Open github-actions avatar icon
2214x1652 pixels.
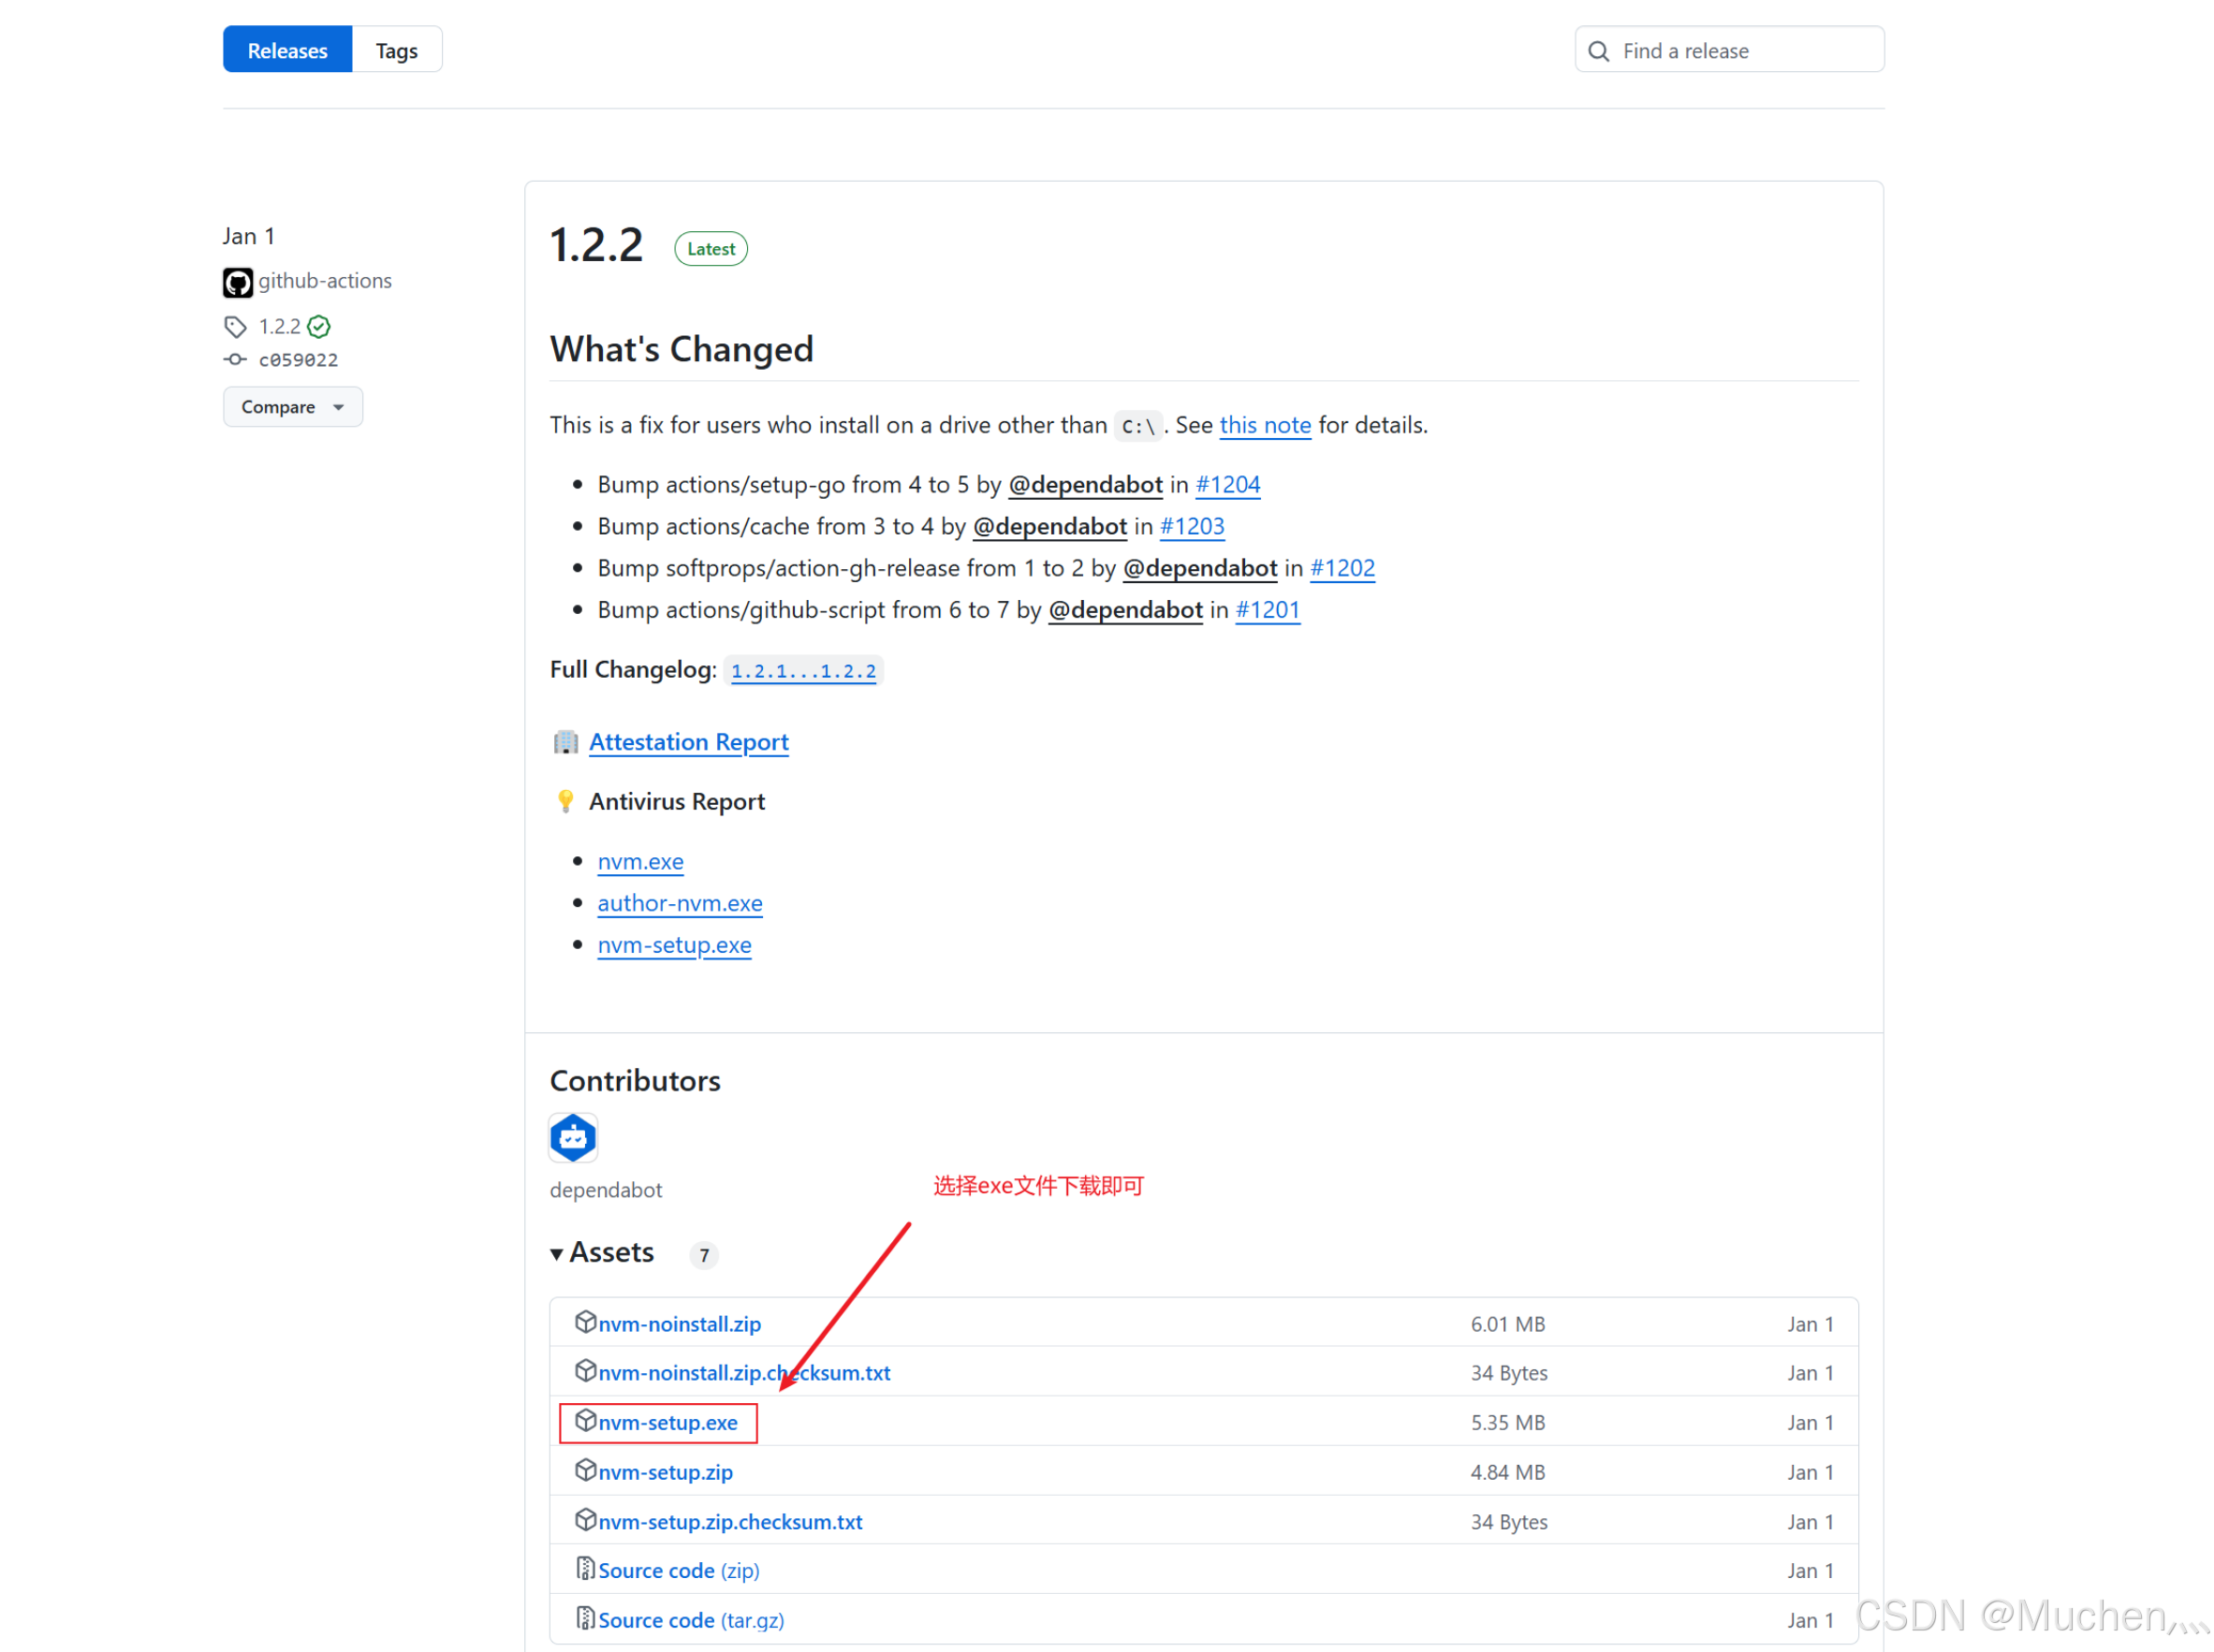click(x=237, y=282)
